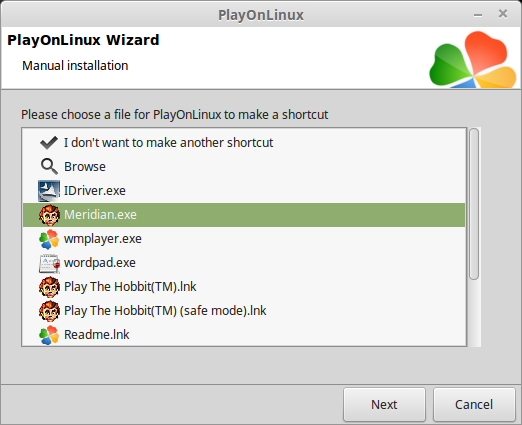The image size is (522, 425).
Task: Select the highlighted Meridian.exe row
Action: click(244, 215)
